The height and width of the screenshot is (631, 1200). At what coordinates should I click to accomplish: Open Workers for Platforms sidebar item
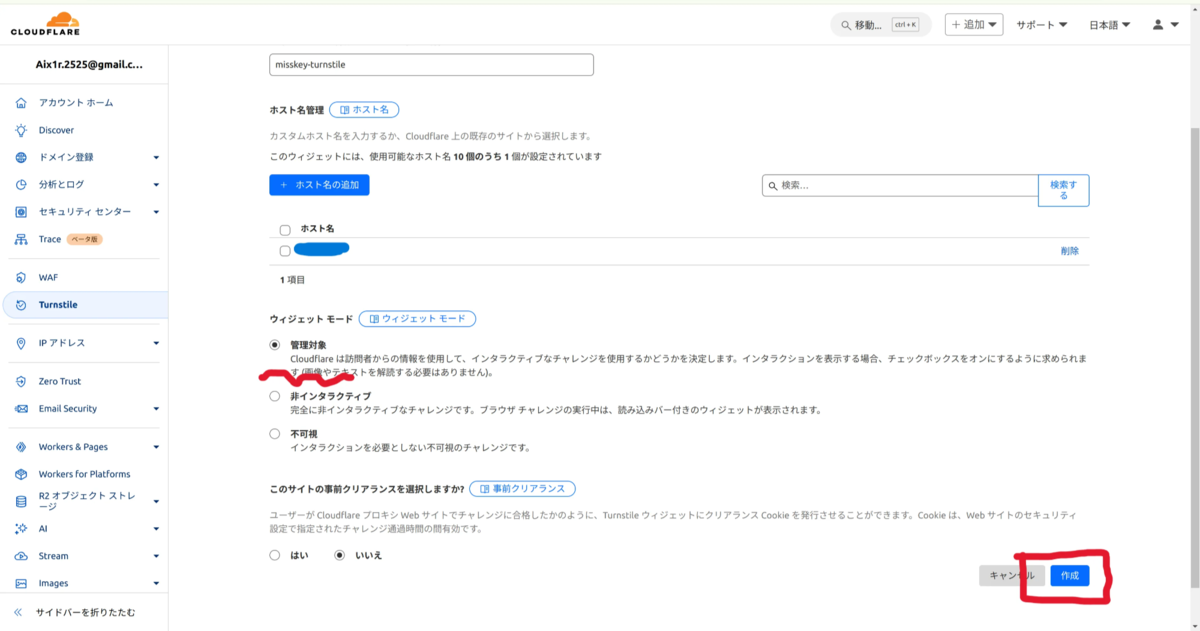84,474
